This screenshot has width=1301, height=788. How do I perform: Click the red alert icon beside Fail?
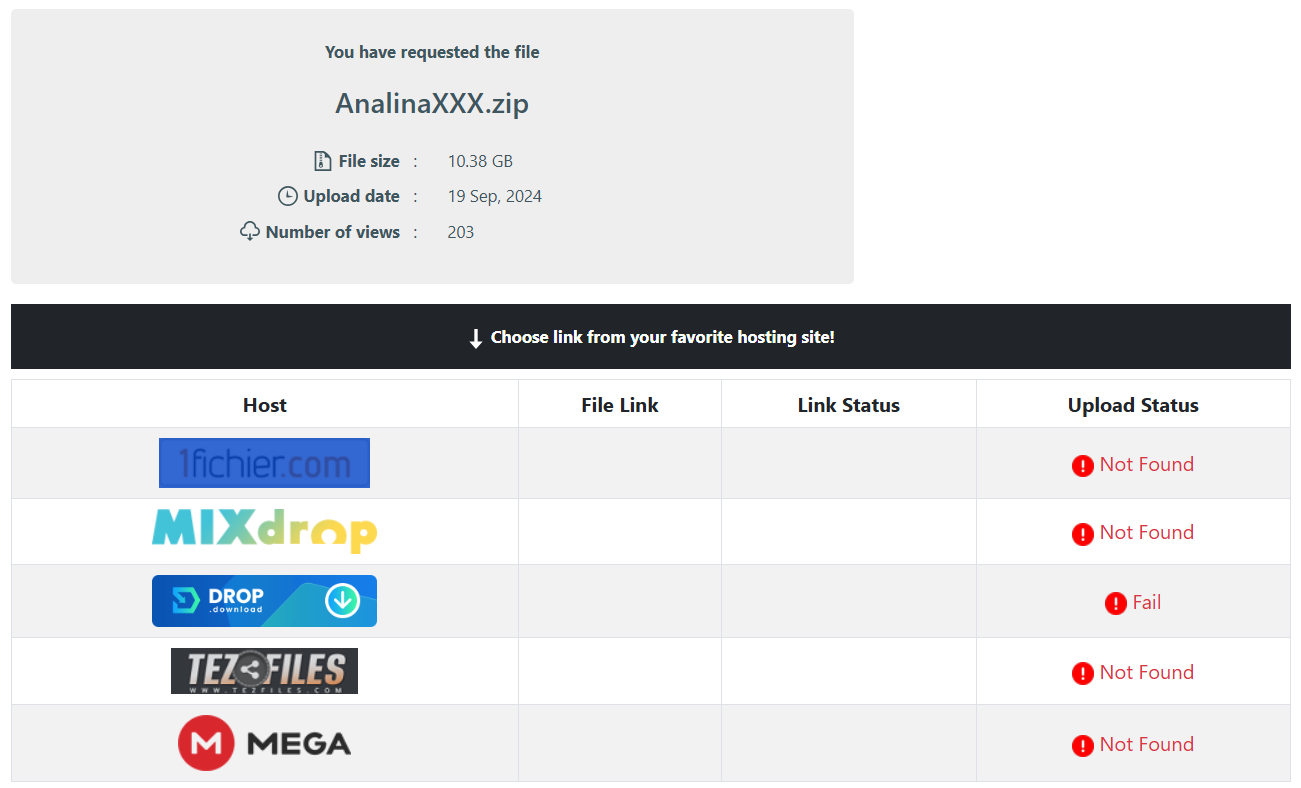coord(1115,603)
